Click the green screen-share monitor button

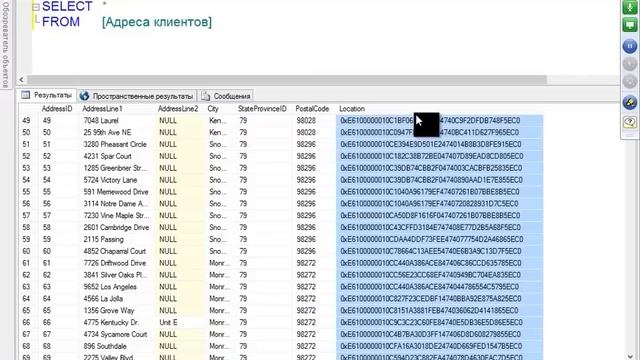630,25
